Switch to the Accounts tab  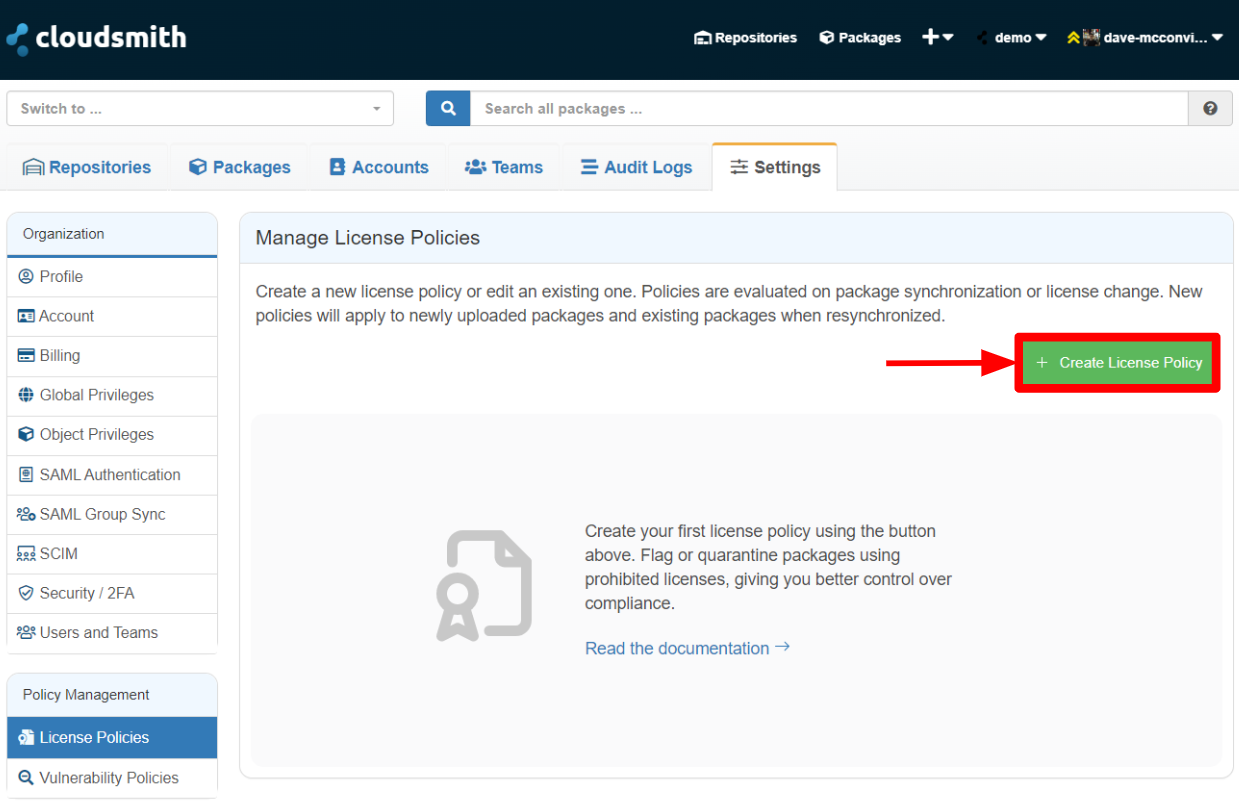[379, 167]
